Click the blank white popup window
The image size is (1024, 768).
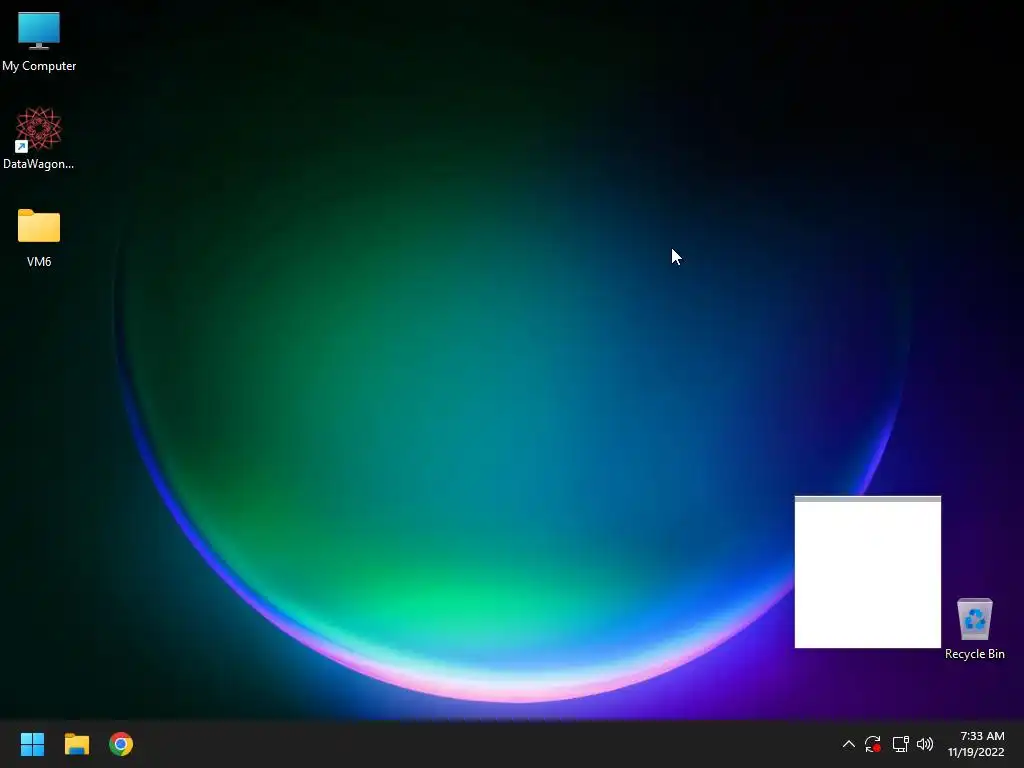click(867, 572)
